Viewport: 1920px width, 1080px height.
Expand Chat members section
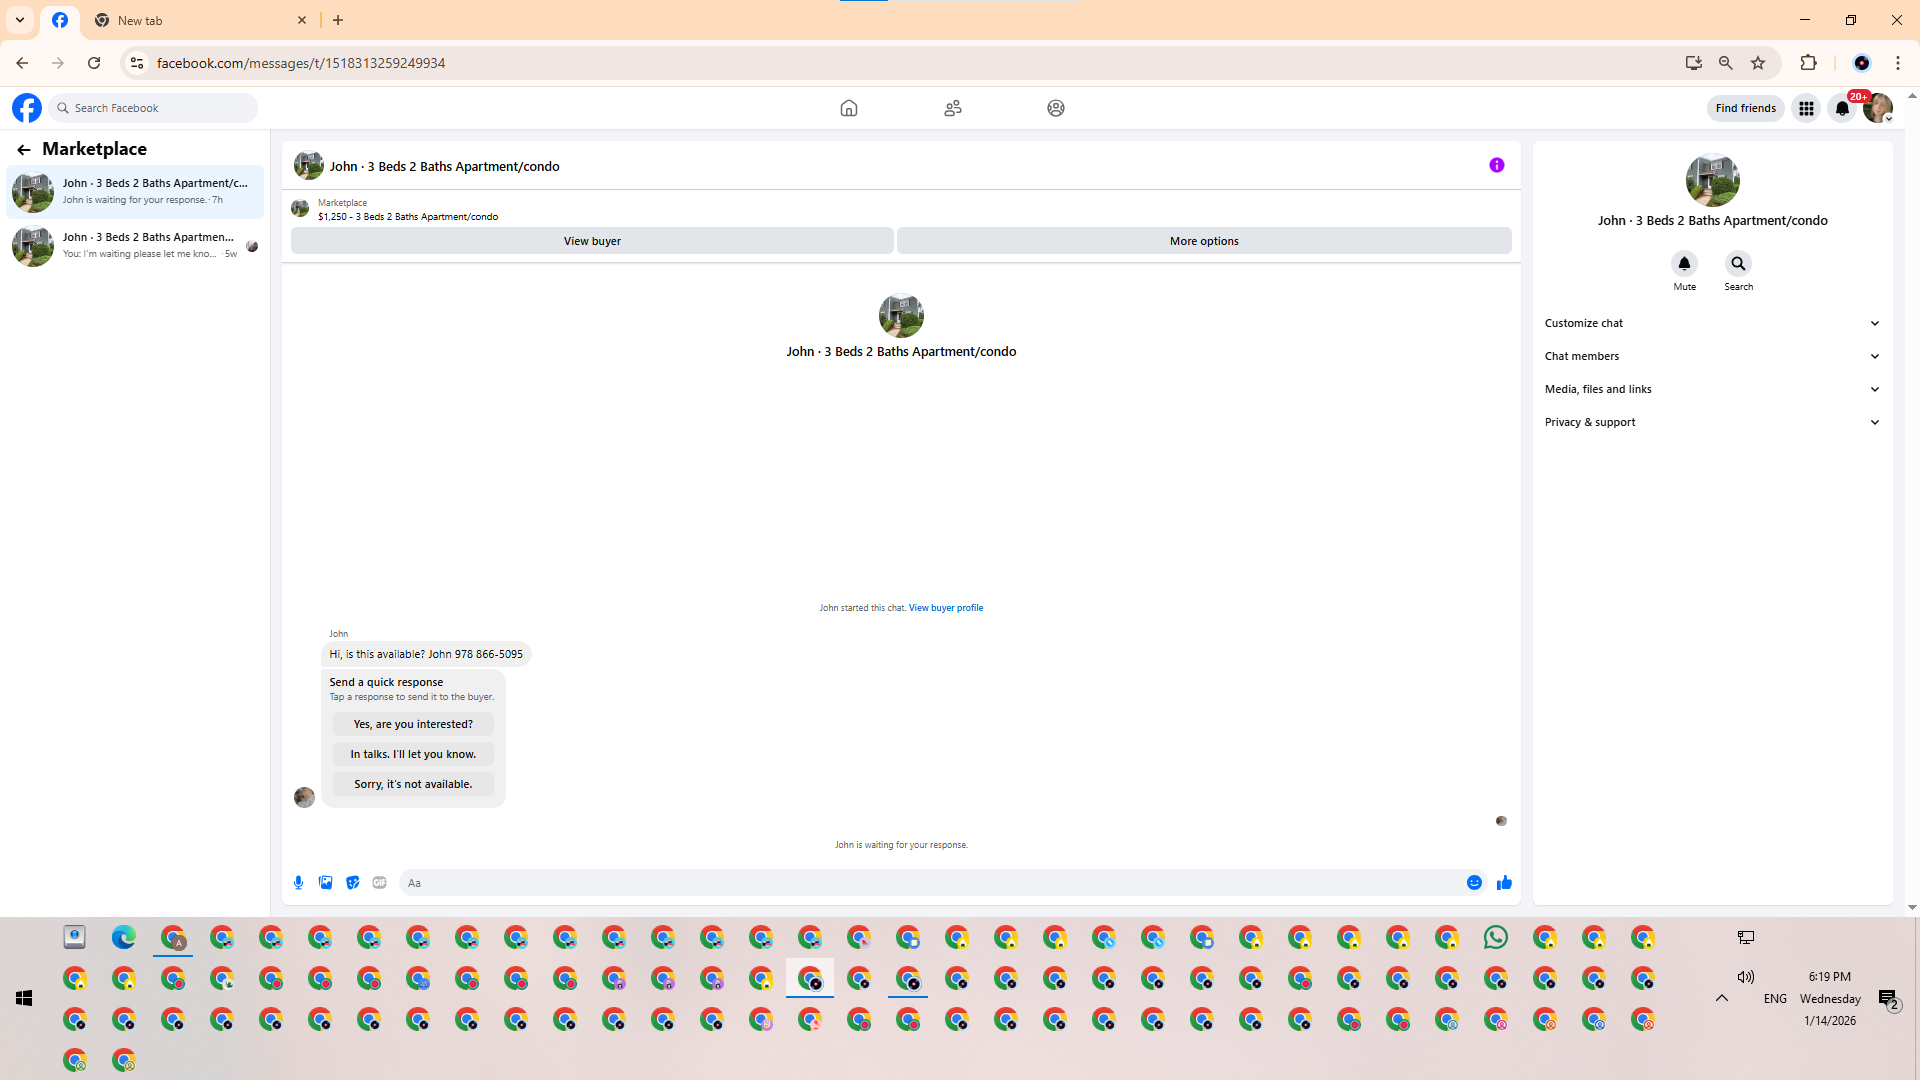coord(1712,356)
